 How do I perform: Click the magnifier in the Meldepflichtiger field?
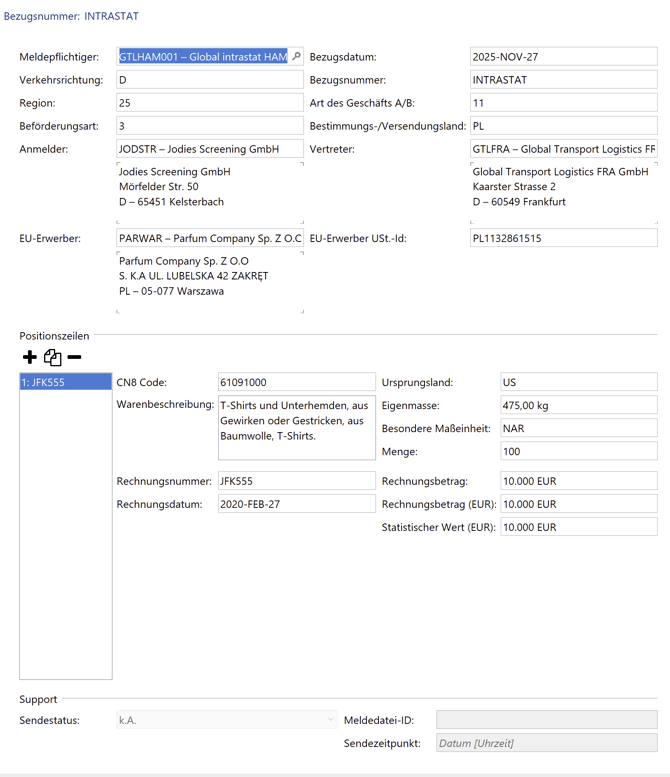click(296, 57)
